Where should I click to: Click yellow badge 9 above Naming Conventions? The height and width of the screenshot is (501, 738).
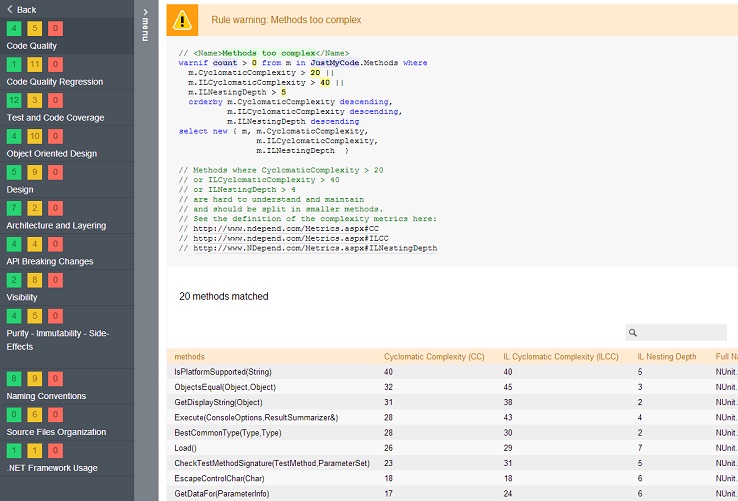(x=34, y=379)
